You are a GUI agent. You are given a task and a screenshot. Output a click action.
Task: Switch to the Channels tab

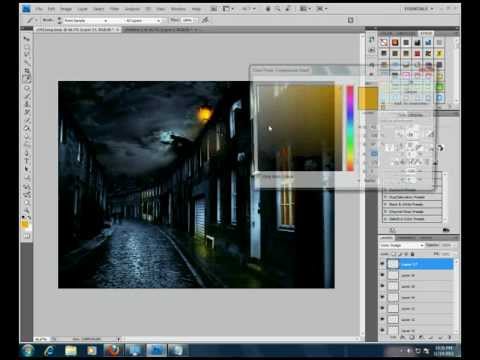pos(405,238)
